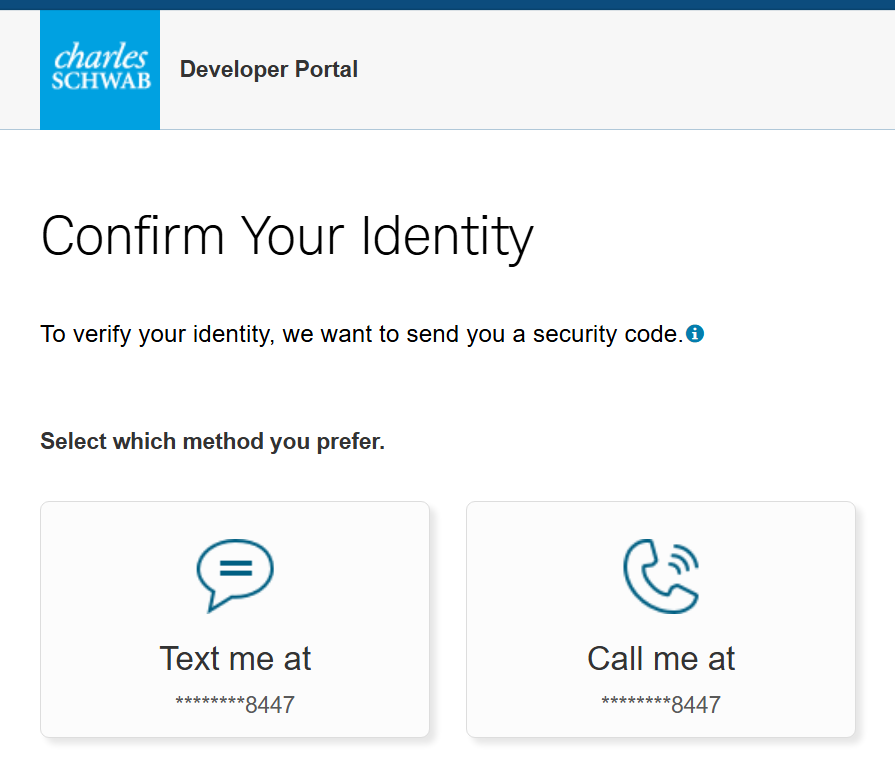
Task: Click the security code verification sentence
Action: [362, 334]
